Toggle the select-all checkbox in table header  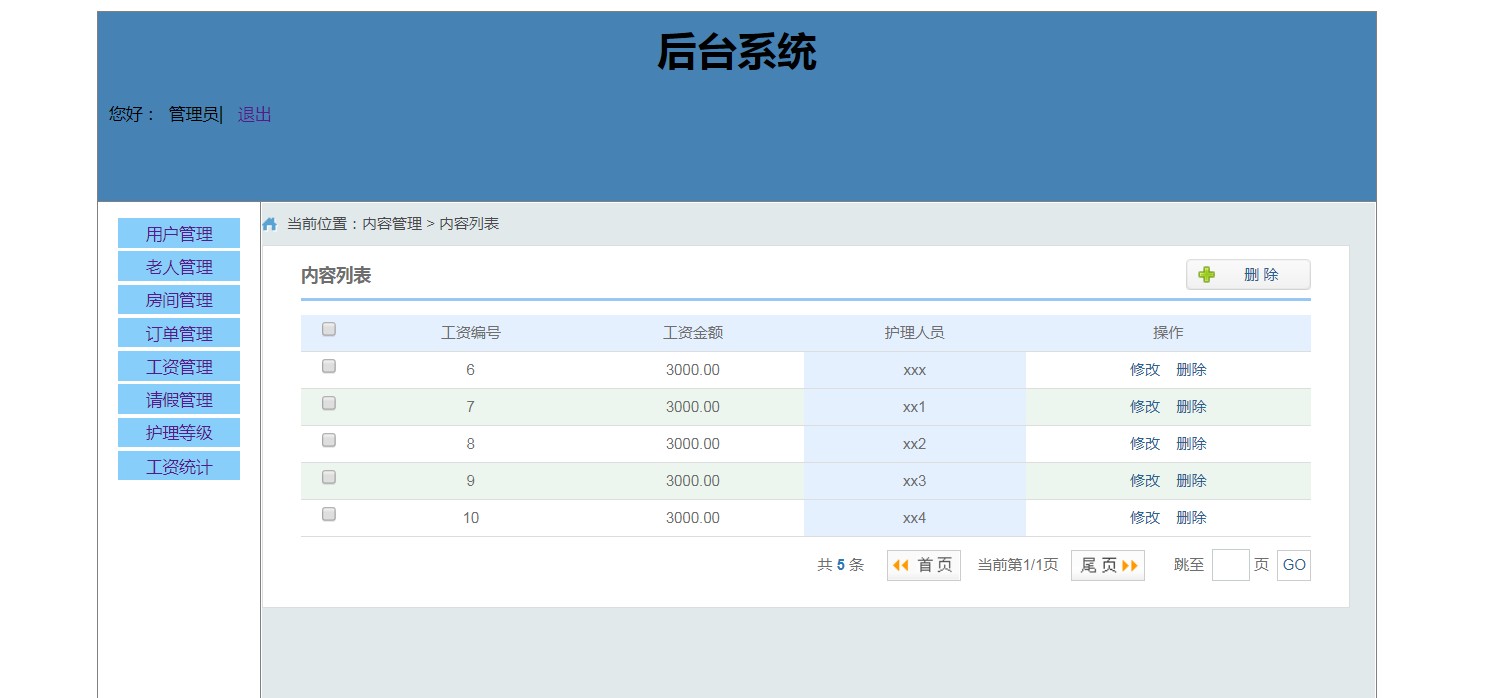pos(329,330)
